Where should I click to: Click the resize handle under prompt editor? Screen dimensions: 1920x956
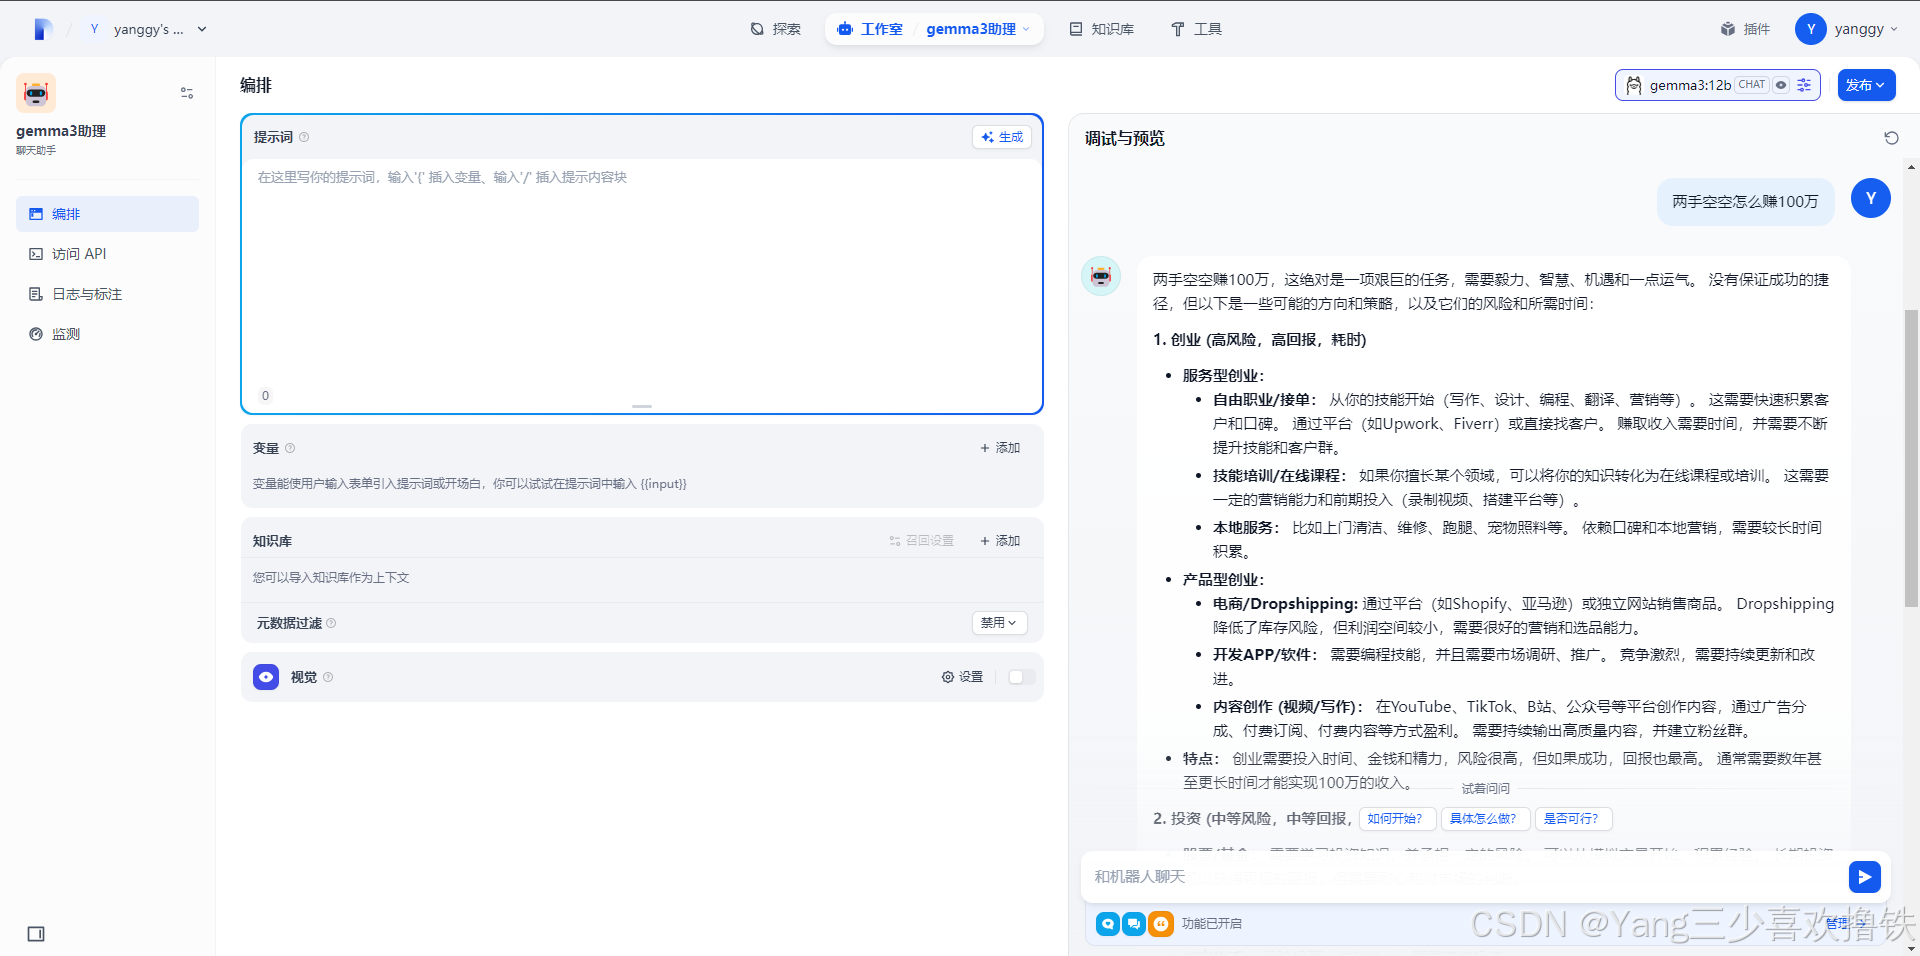[642, 406]
